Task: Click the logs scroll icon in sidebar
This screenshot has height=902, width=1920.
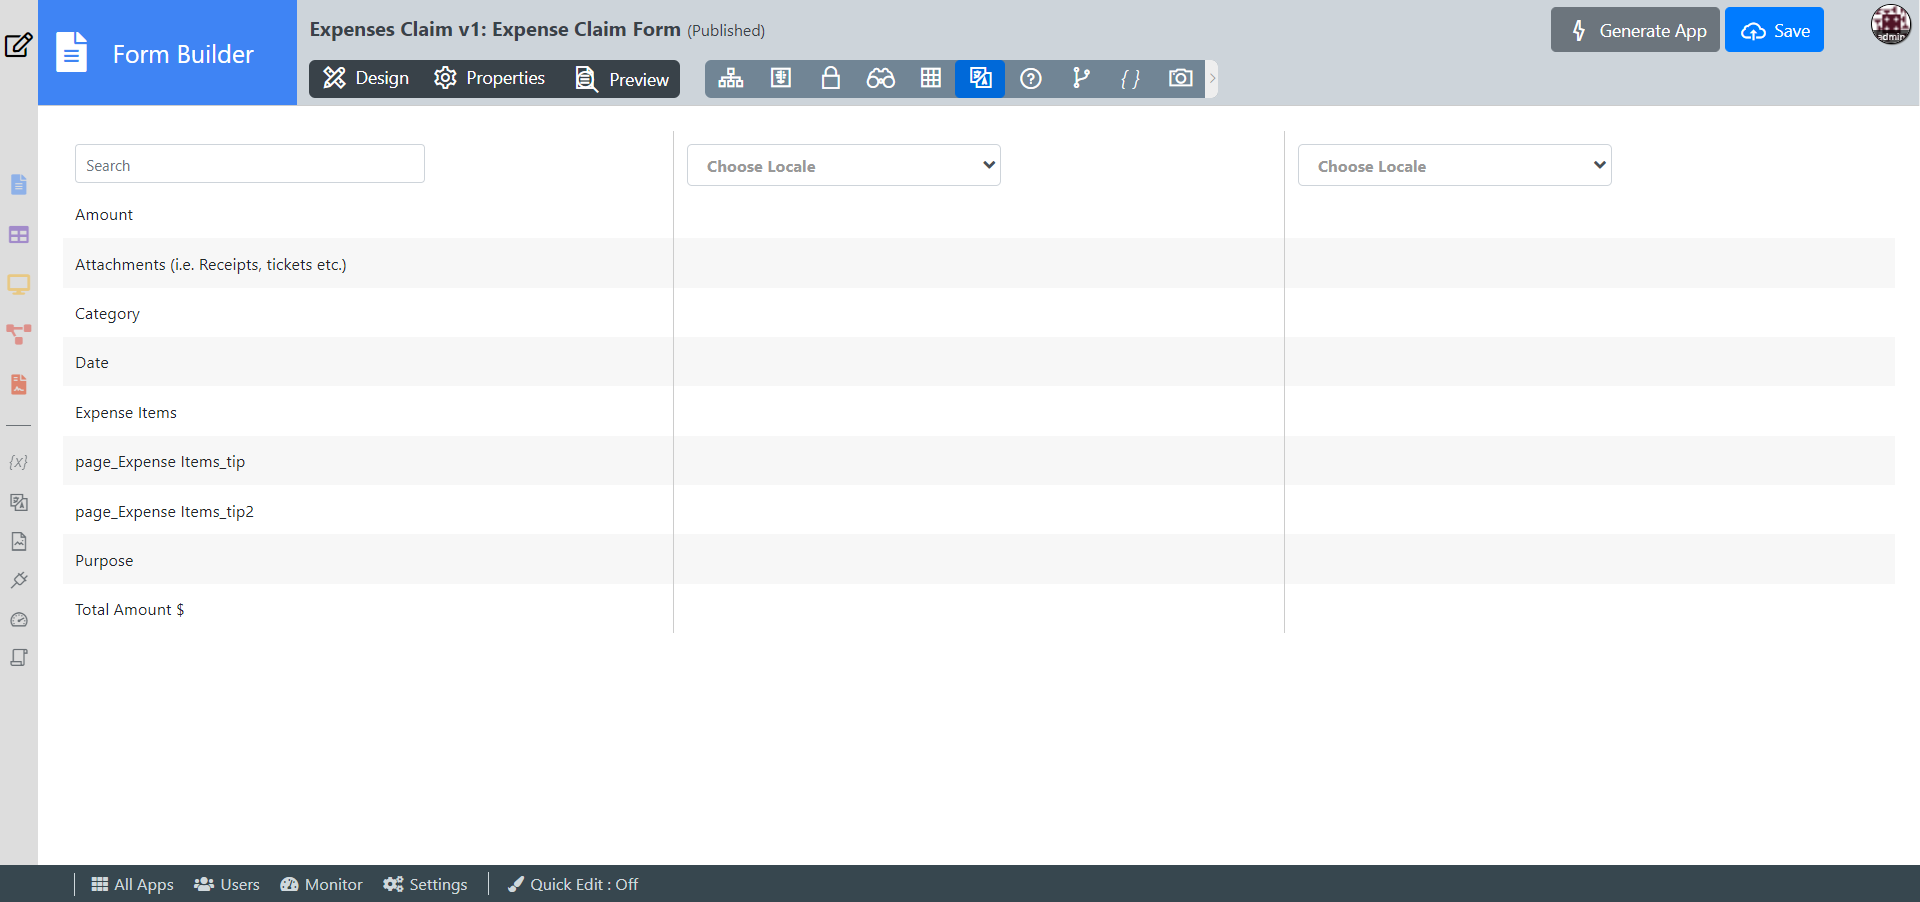Action: point(19,658)
